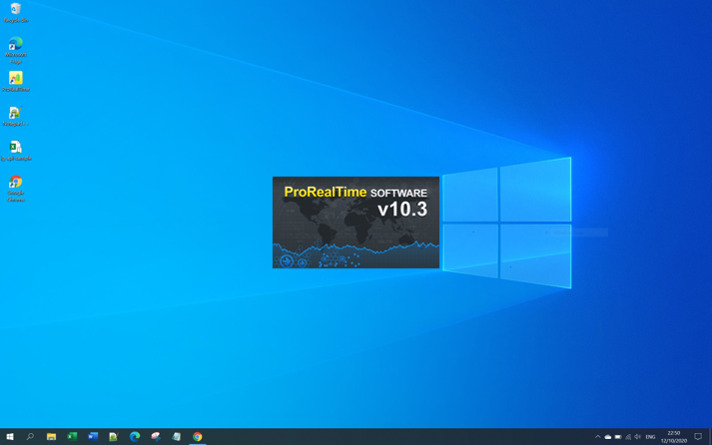Select the Recycle Bin desktop icon

coord(16,13)
